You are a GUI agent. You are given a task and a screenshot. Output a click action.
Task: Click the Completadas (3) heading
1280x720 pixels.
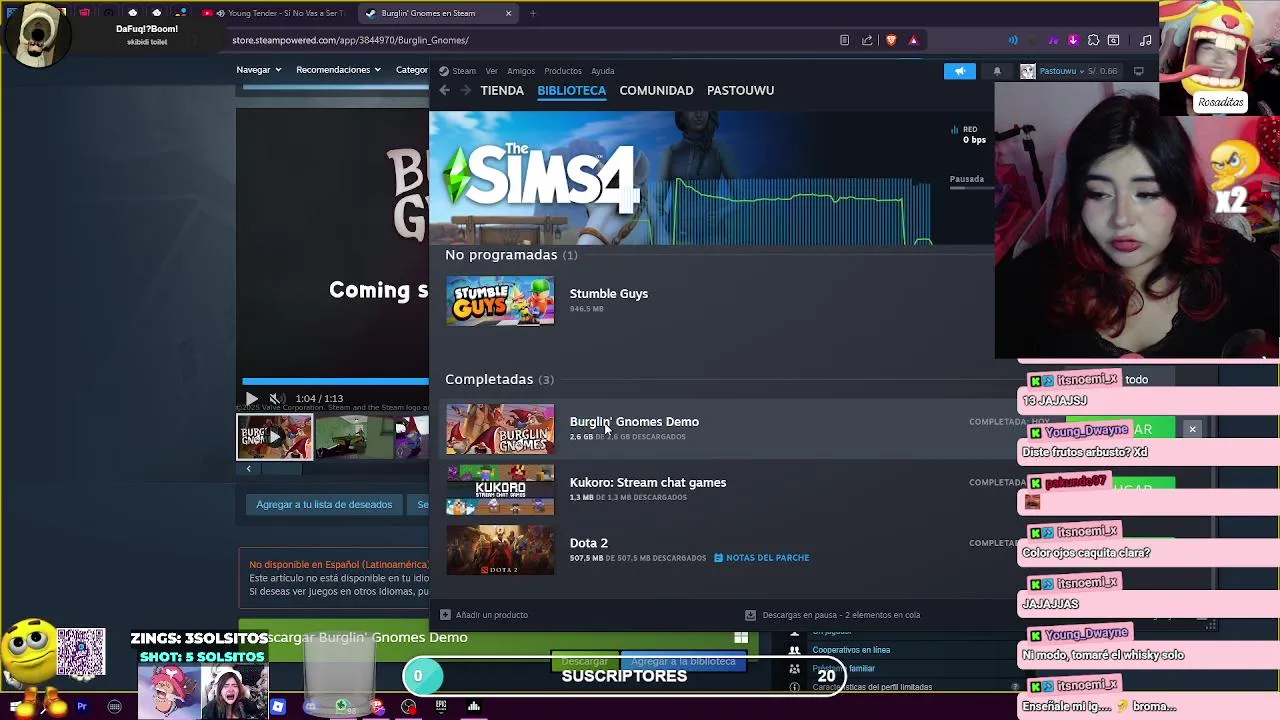(x=499, y=379)
